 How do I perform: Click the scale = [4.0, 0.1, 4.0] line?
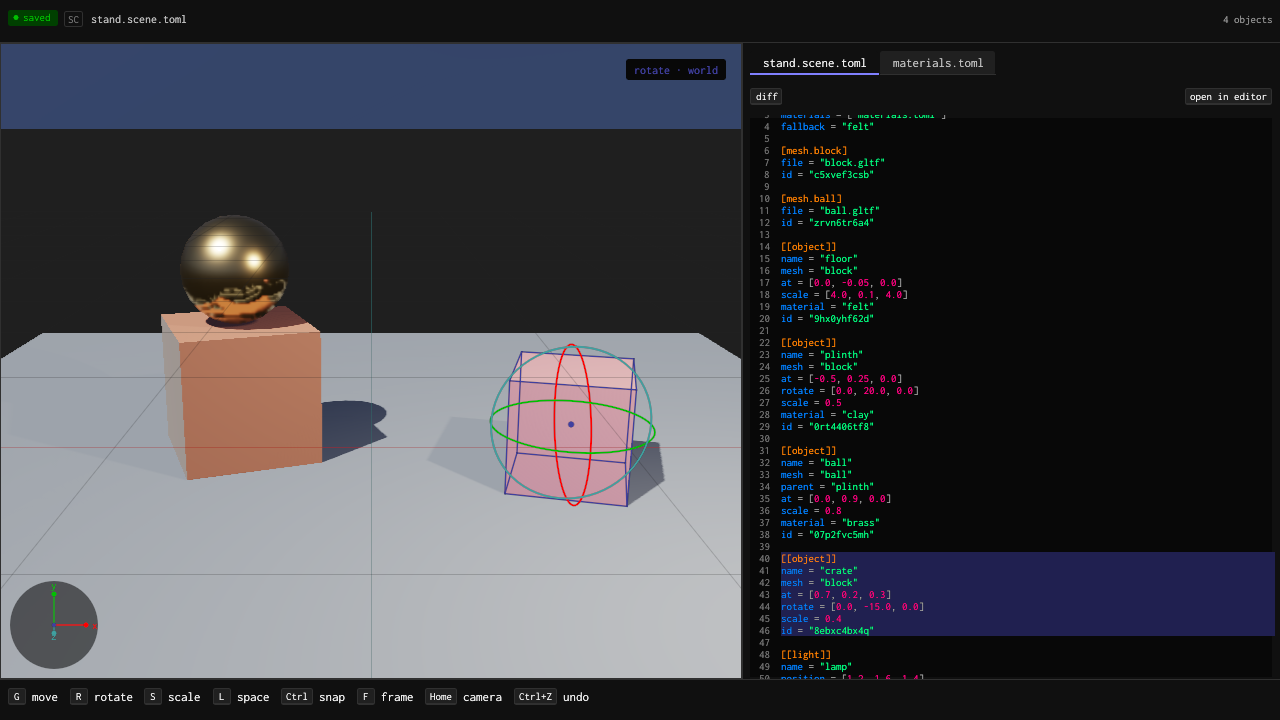coord(845,295)
